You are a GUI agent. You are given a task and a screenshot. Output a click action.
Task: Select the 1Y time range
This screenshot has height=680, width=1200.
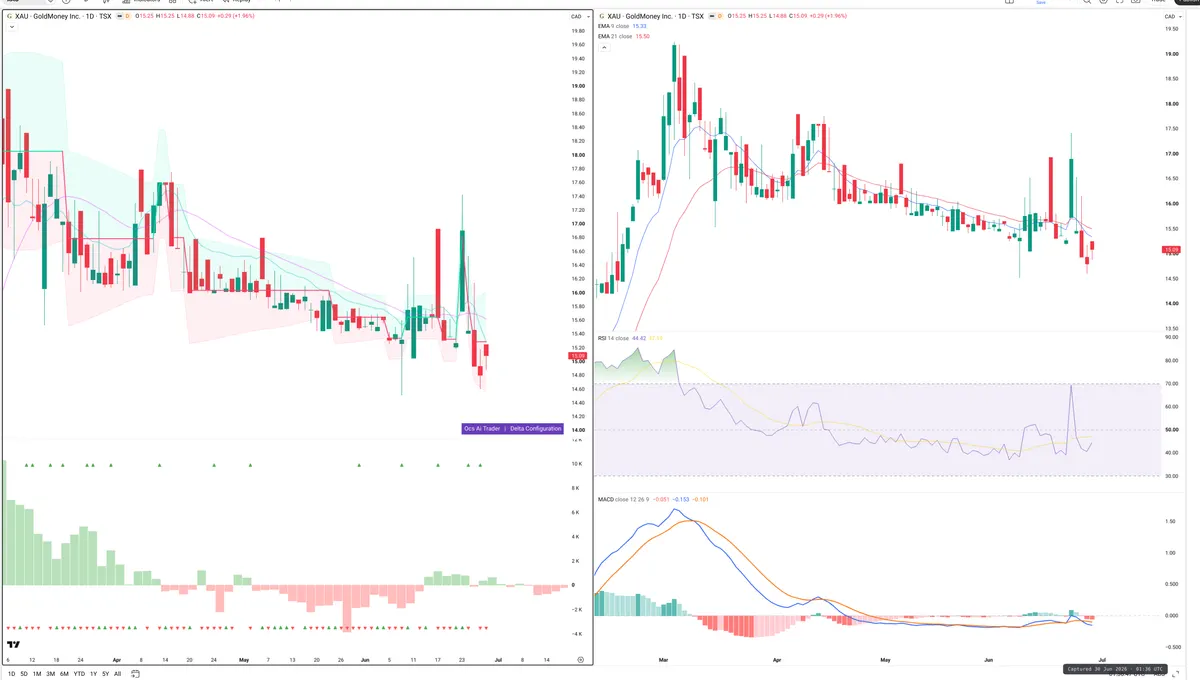click(x=93, y=674)
